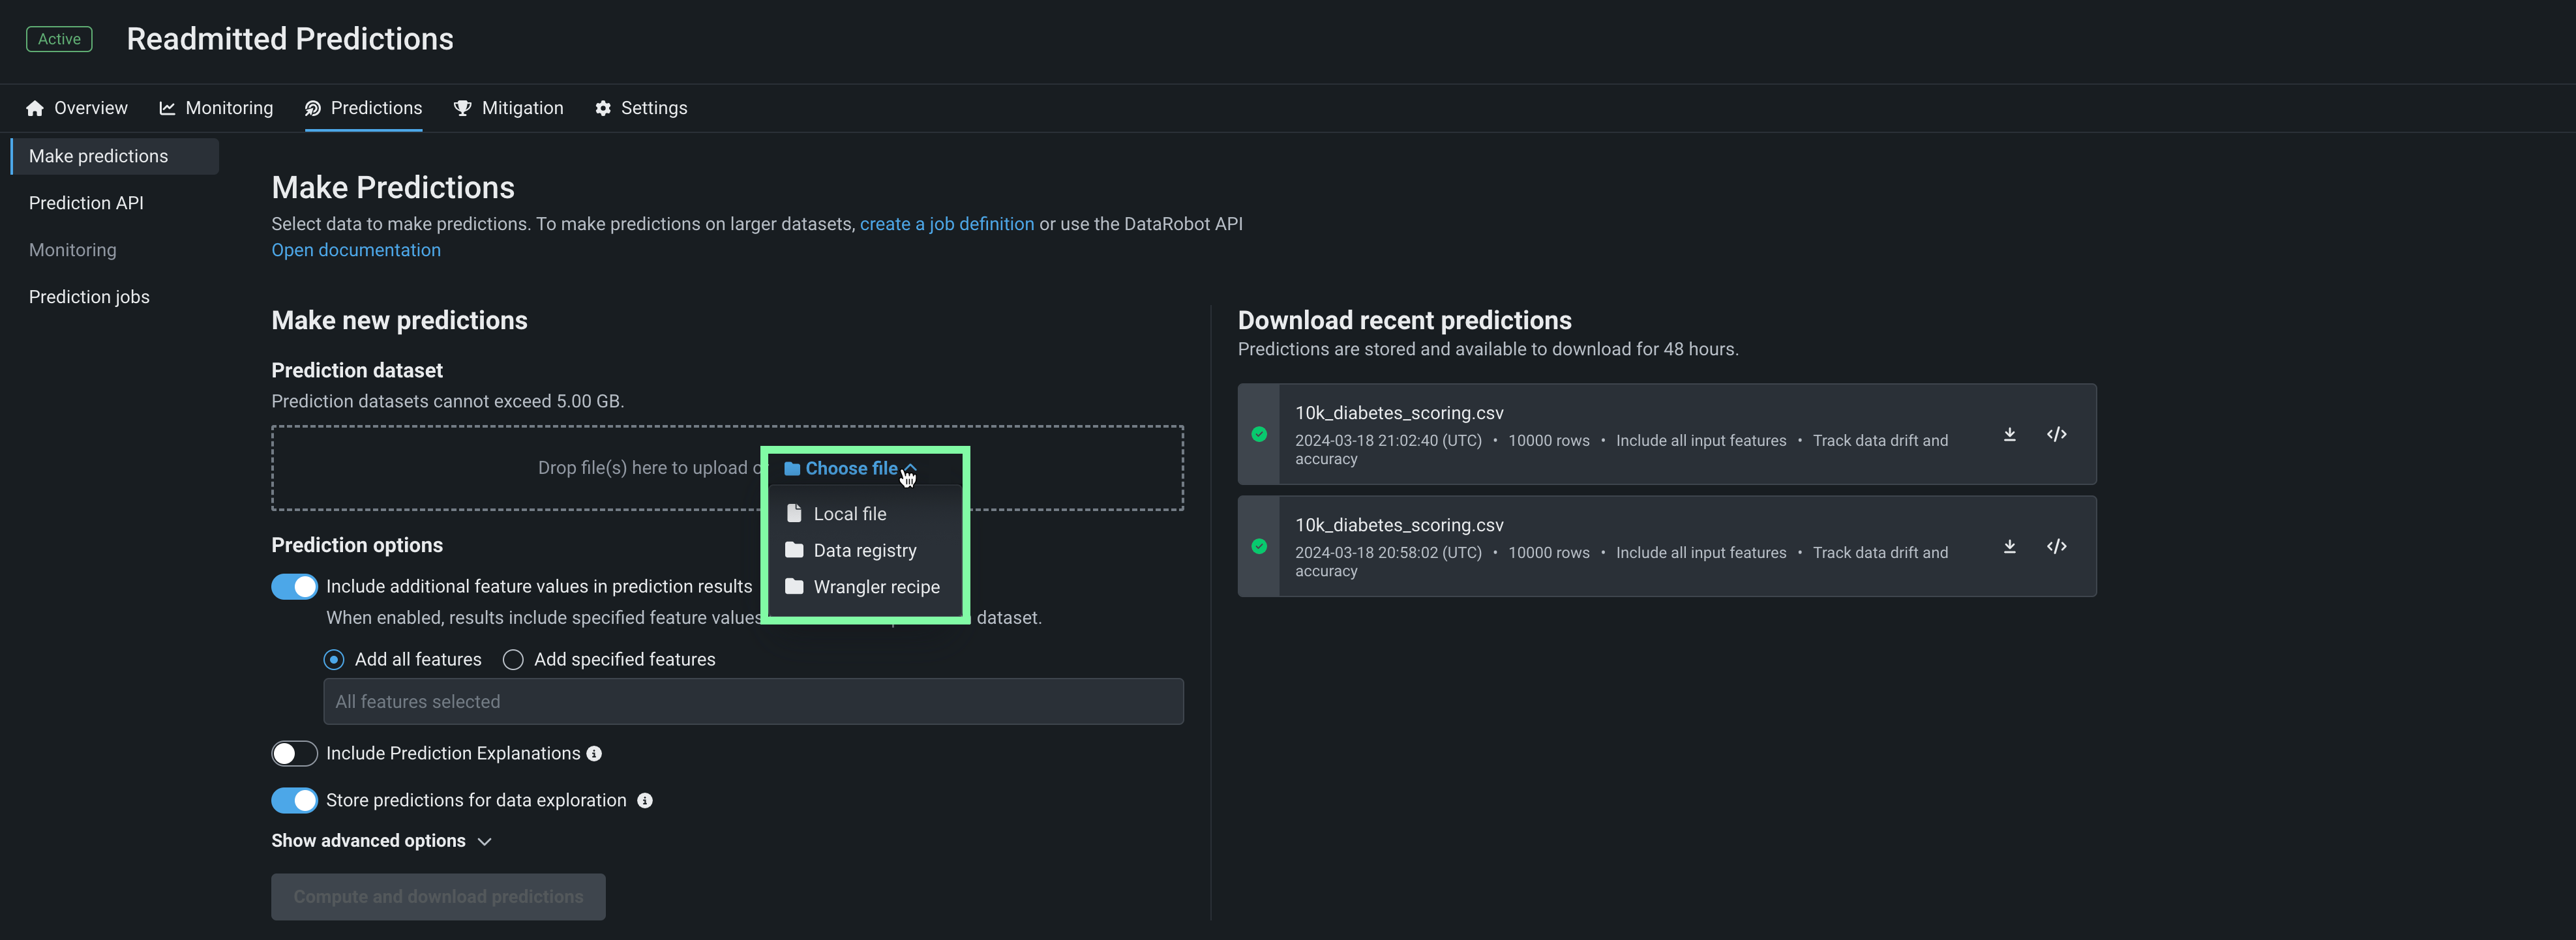Viewport: 2576px width, 940px height.
Task: Download the 20:58:02 prediction results
Action: pos(2009,546)
